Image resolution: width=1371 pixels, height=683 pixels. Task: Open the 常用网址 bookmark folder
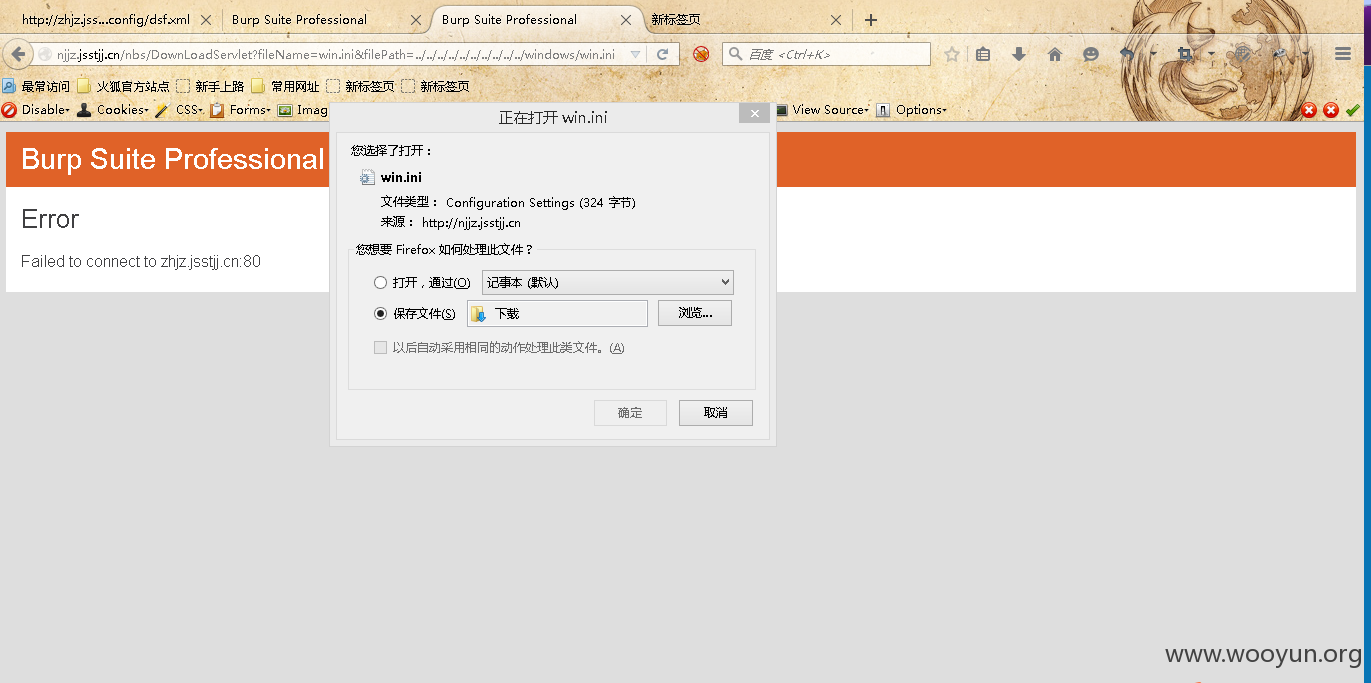285,86
